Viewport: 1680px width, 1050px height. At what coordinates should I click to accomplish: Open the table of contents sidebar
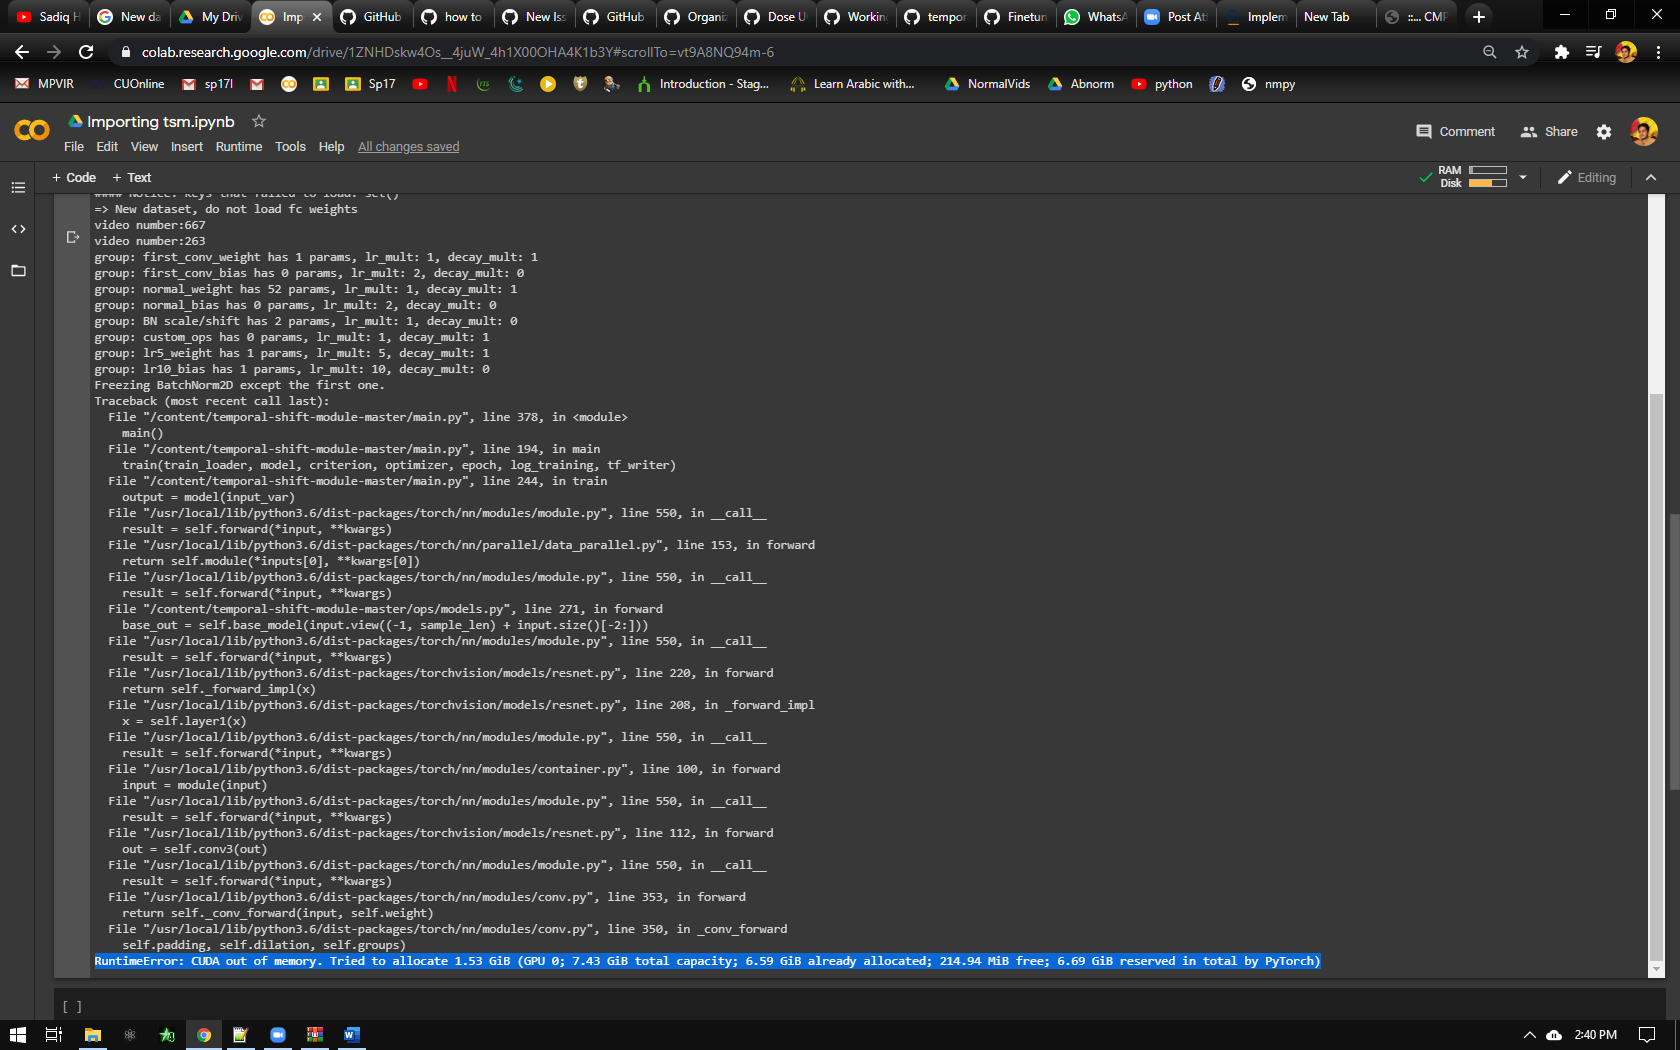click(x=18, y=187)
